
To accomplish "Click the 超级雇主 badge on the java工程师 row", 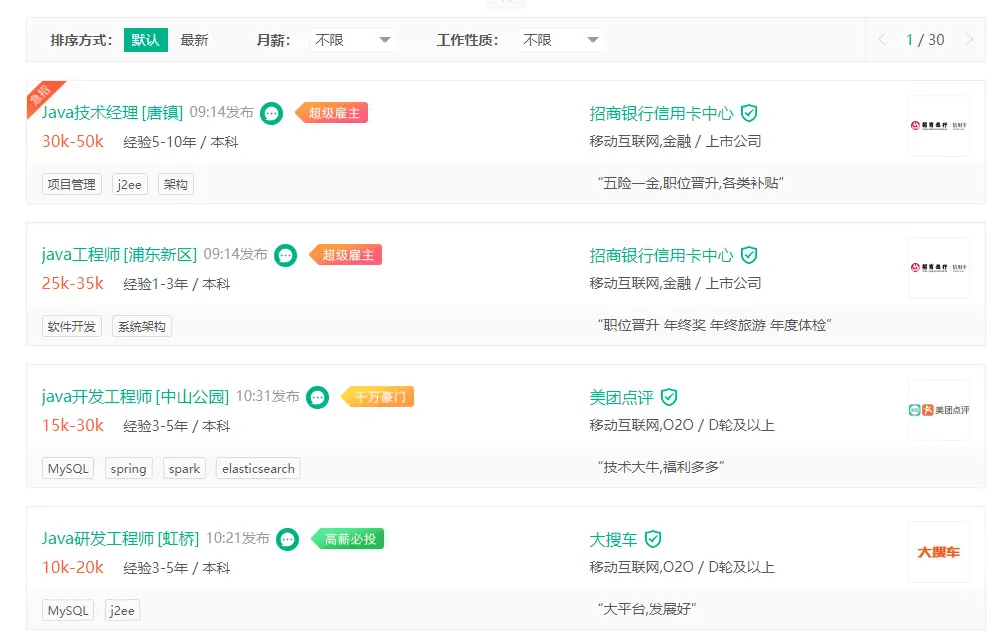I will click(346, 255).
